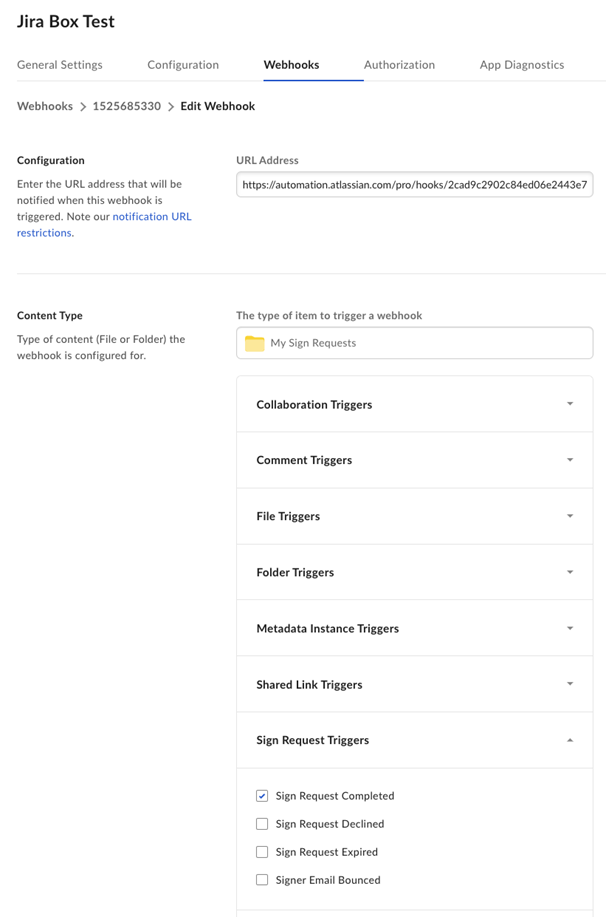This screenshot has width=606, height=917.
Task: Expand Collaboration Triggers with its arrow
Action: (570, 404)
